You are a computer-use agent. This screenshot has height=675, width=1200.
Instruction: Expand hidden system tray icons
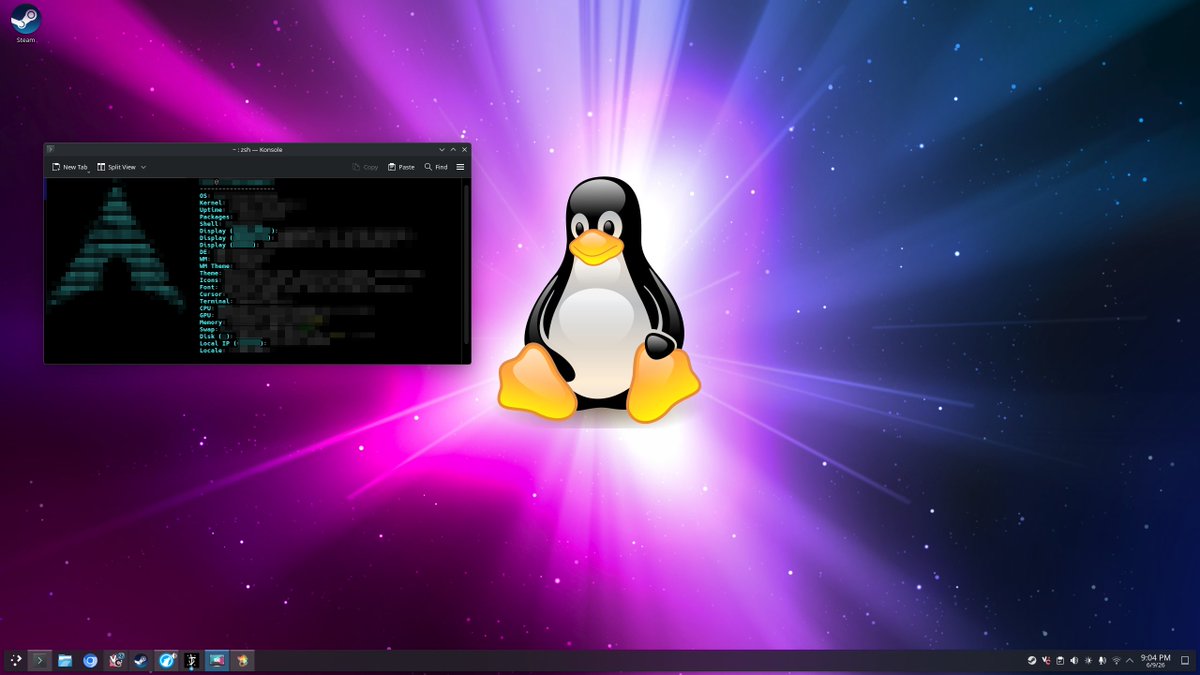1130,661
